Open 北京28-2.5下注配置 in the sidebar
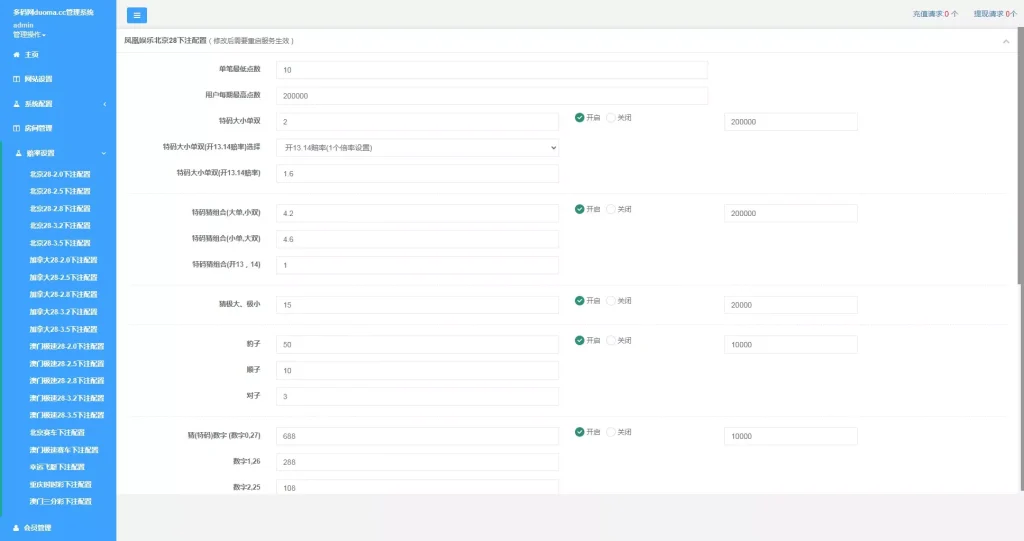Screen dimensions: 1024x541 (x=60, y=191)
